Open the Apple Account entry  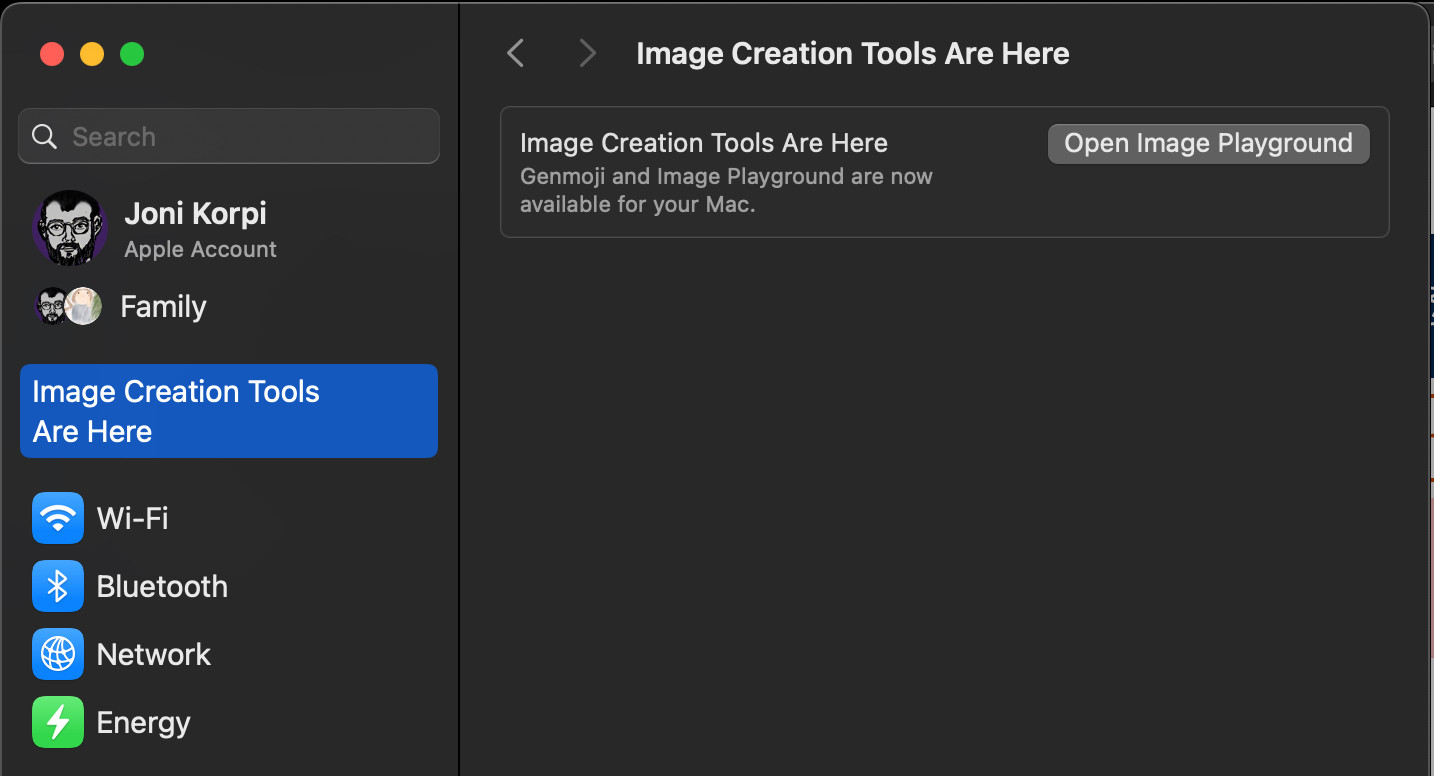[x=200, y=249]
